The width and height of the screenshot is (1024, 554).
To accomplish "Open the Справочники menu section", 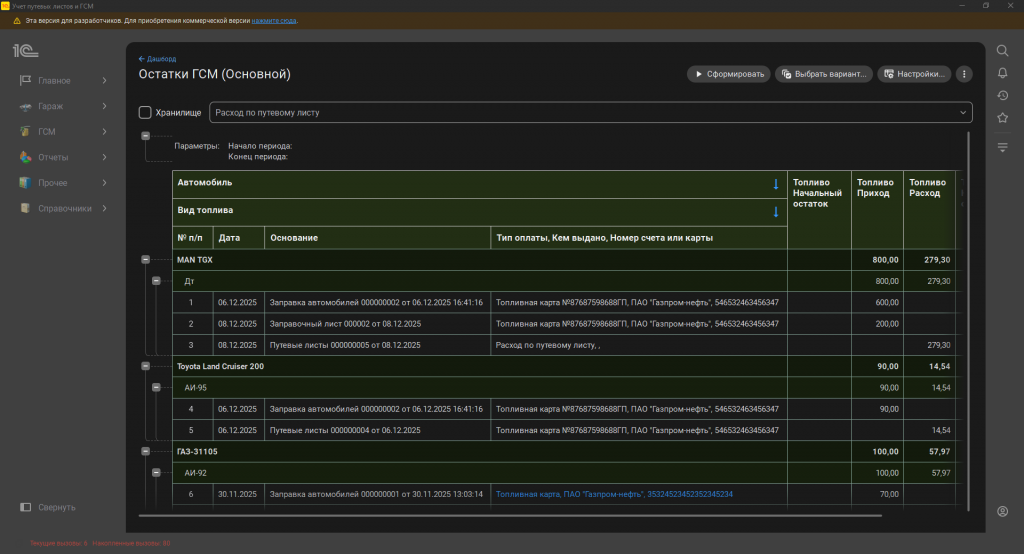I will 63,209.
